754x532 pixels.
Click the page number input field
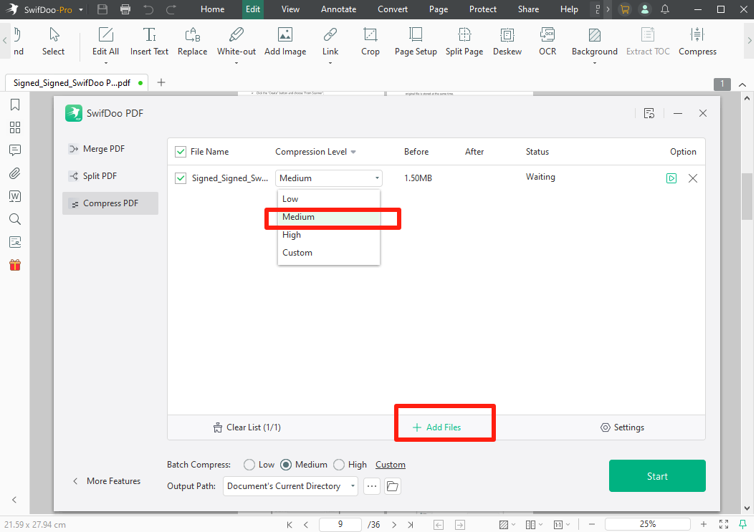[x=340, y=524]
